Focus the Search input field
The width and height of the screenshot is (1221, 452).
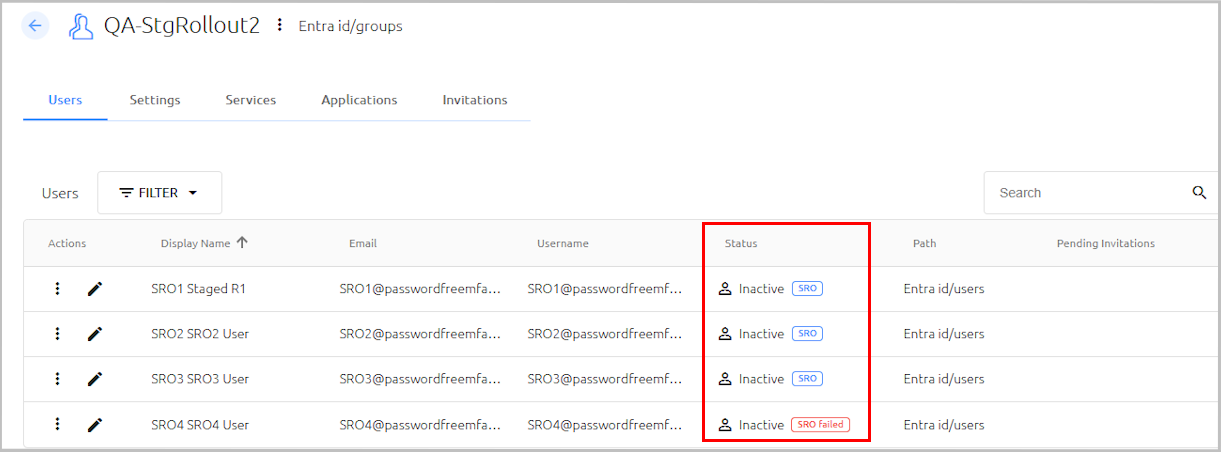1088,193
